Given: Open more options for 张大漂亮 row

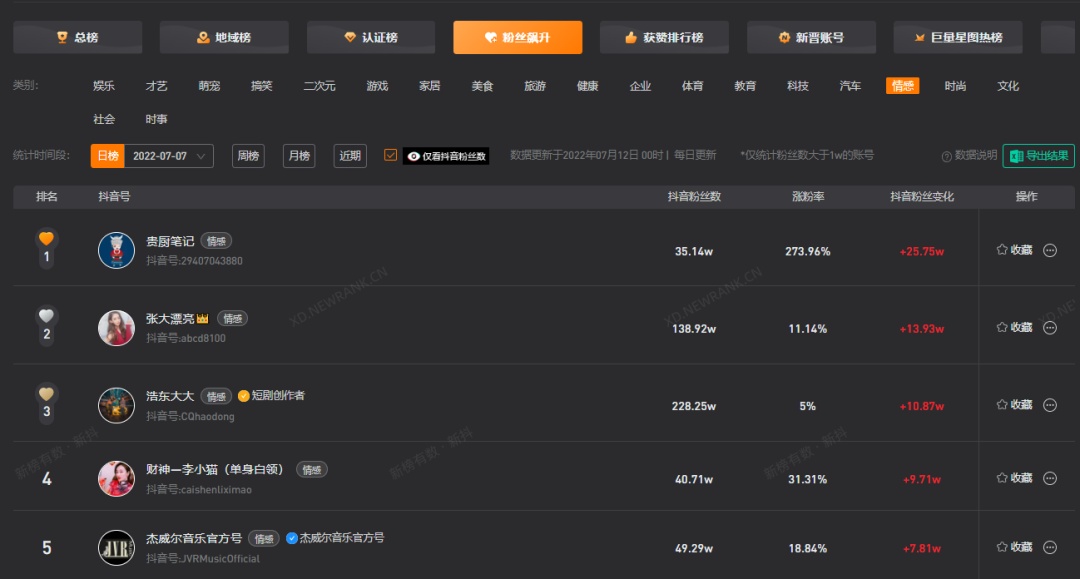Looking at the screenshot, I should (1050, 328).
